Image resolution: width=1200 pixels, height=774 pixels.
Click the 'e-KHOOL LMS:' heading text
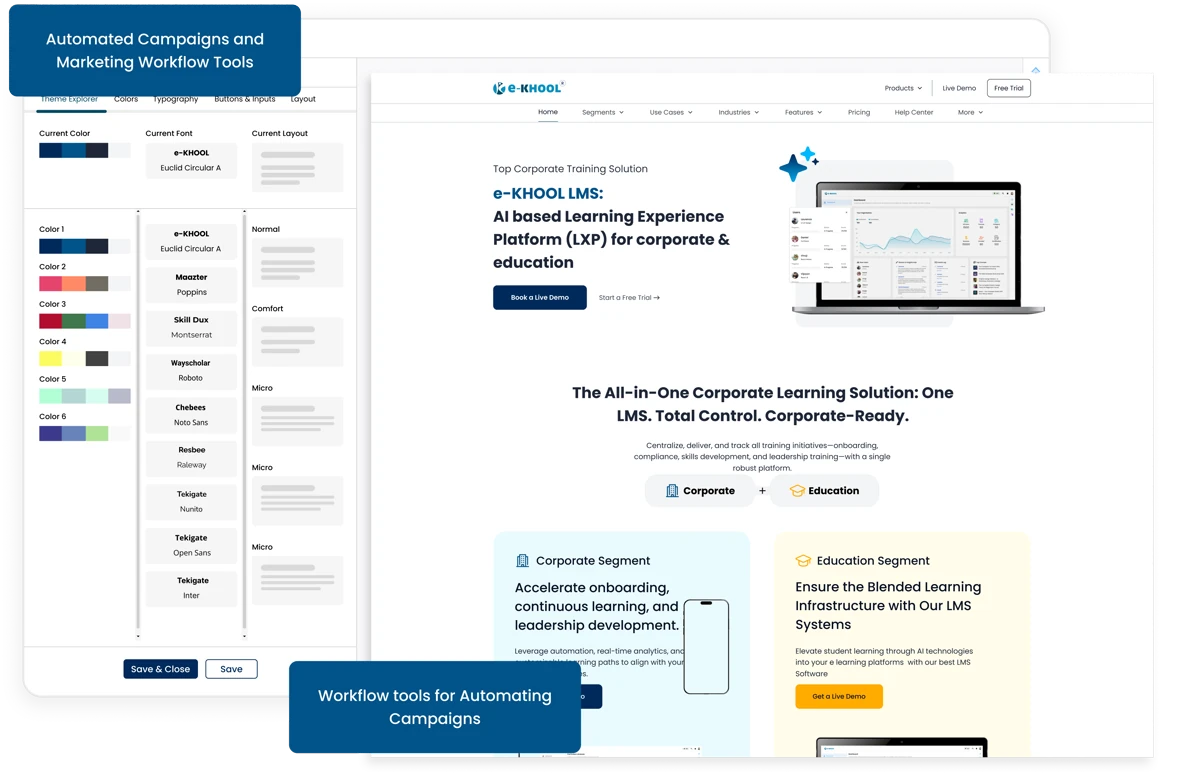(x=548, y=193)
